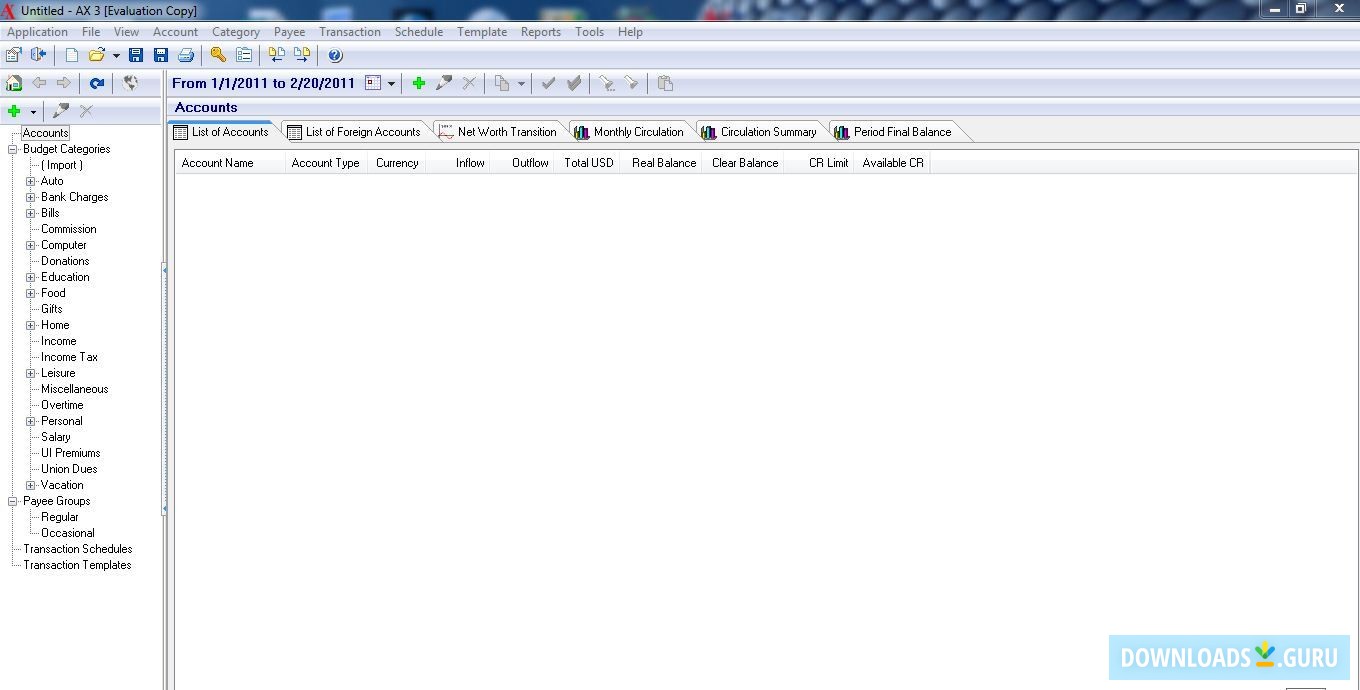Expand the Auto budget category

(31, 181)
